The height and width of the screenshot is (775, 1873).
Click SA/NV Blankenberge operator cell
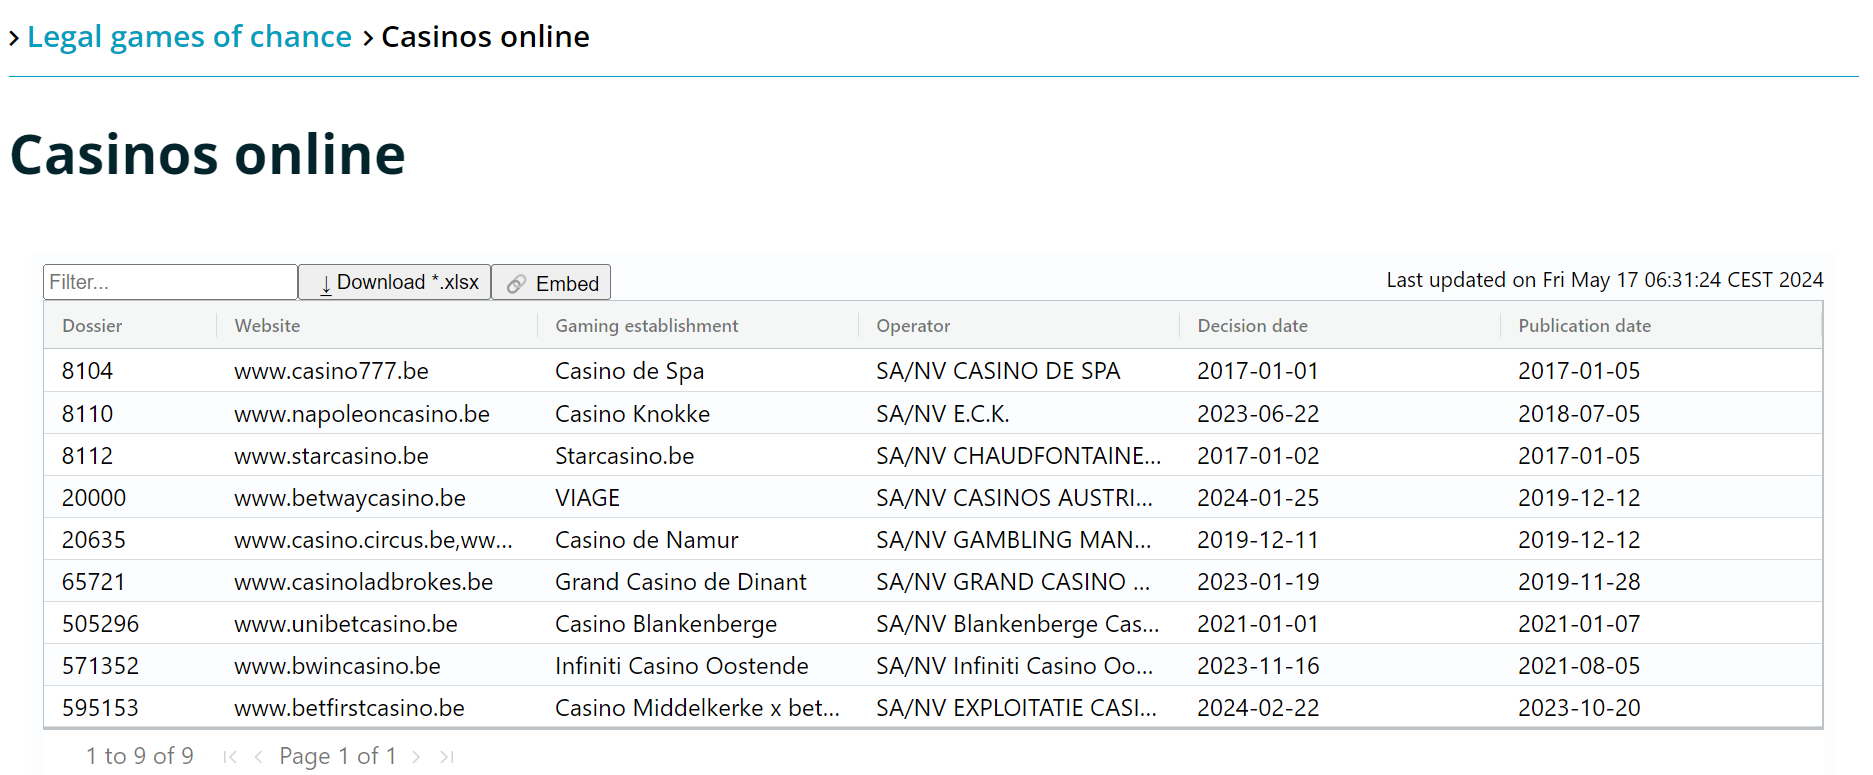click(1017, 624)
